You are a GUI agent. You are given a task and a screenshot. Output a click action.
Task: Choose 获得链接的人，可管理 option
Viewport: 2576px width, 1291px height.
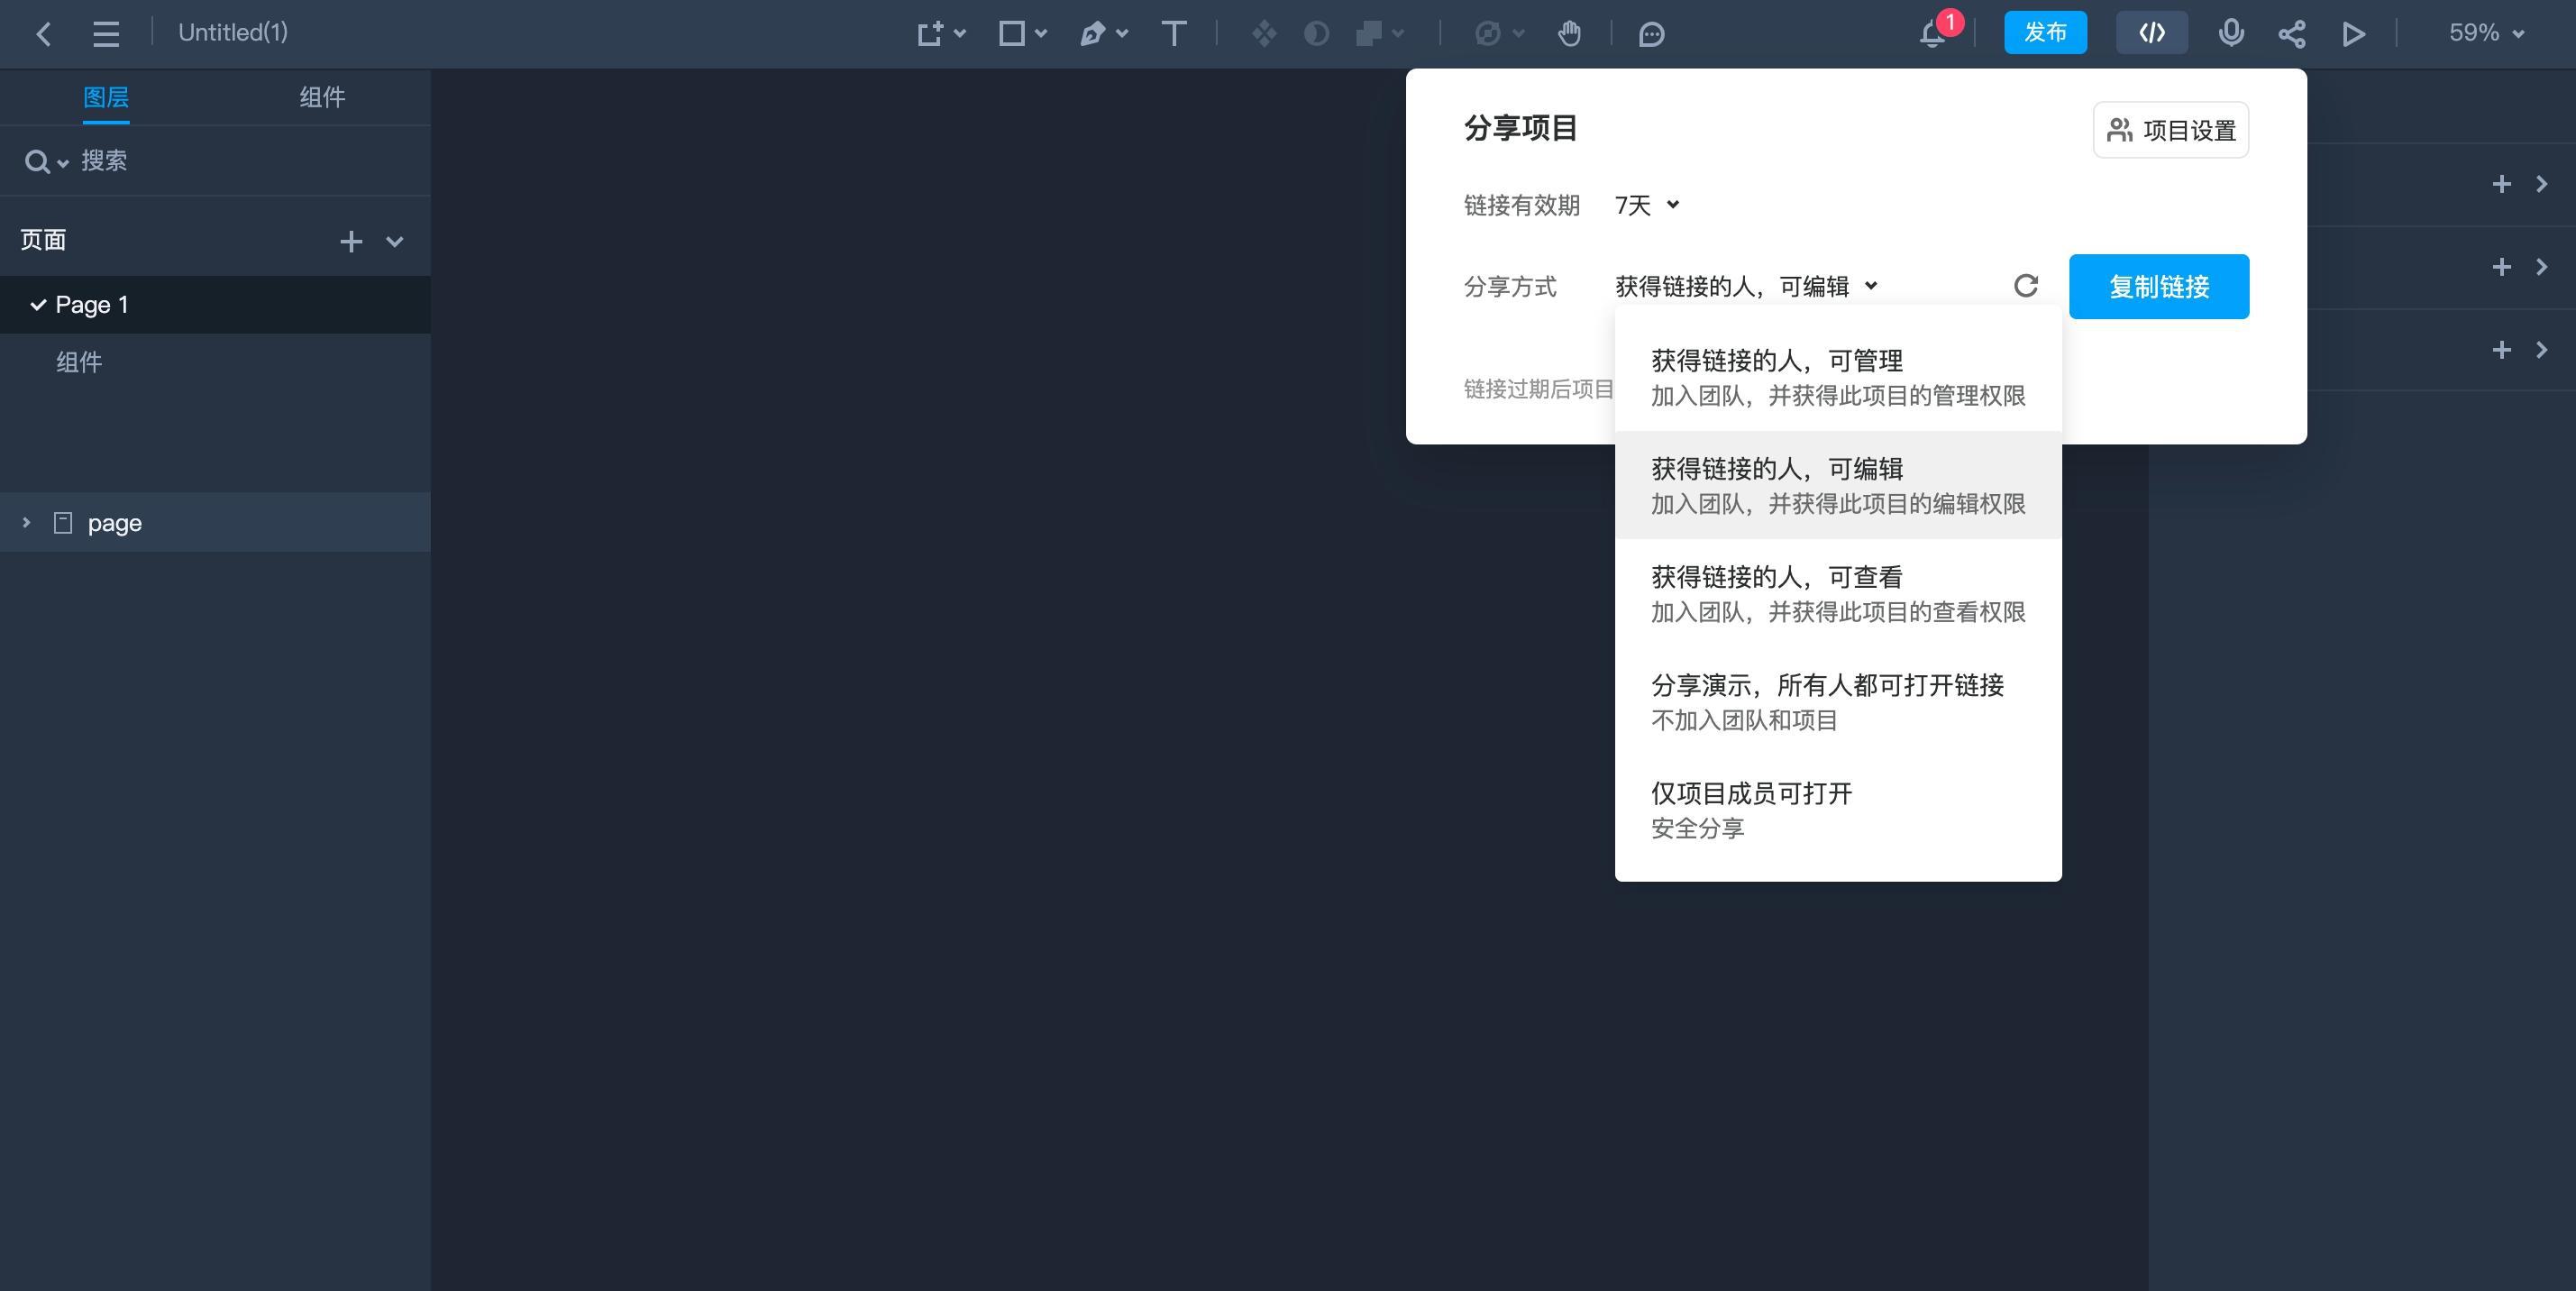tap(1838, 377)
